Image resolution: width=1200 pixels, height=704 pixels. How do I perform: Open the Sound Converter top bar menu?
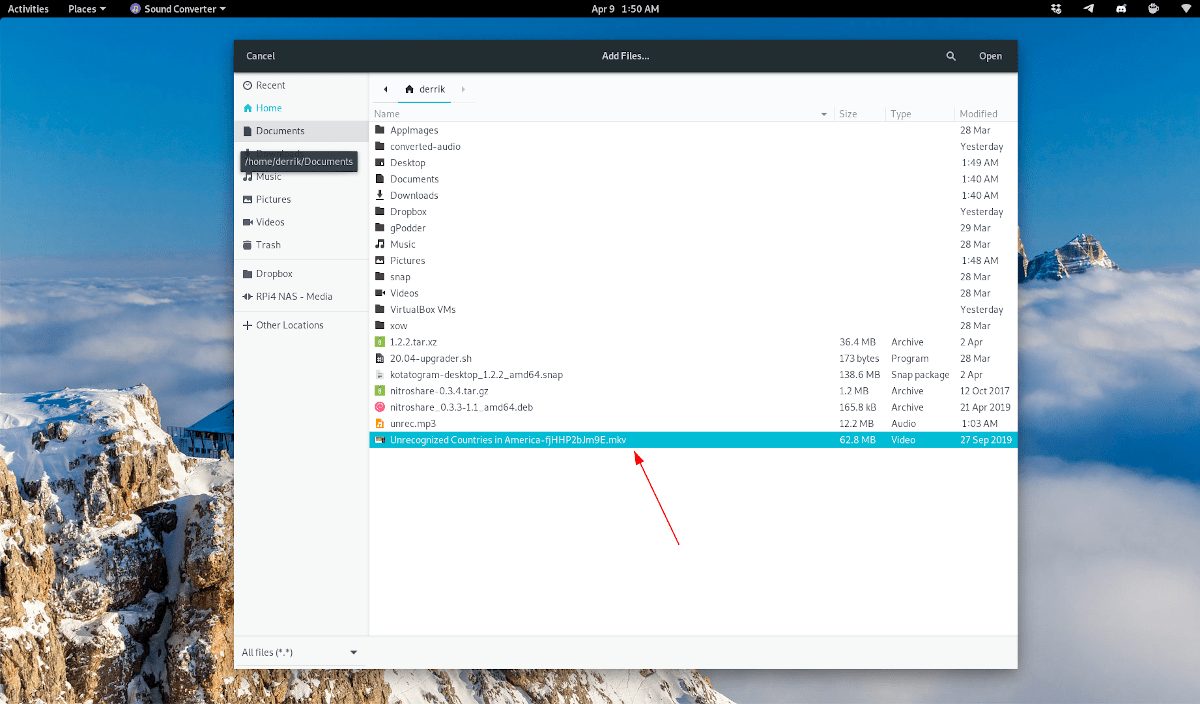pyautogui.click(x=176, y=8)
